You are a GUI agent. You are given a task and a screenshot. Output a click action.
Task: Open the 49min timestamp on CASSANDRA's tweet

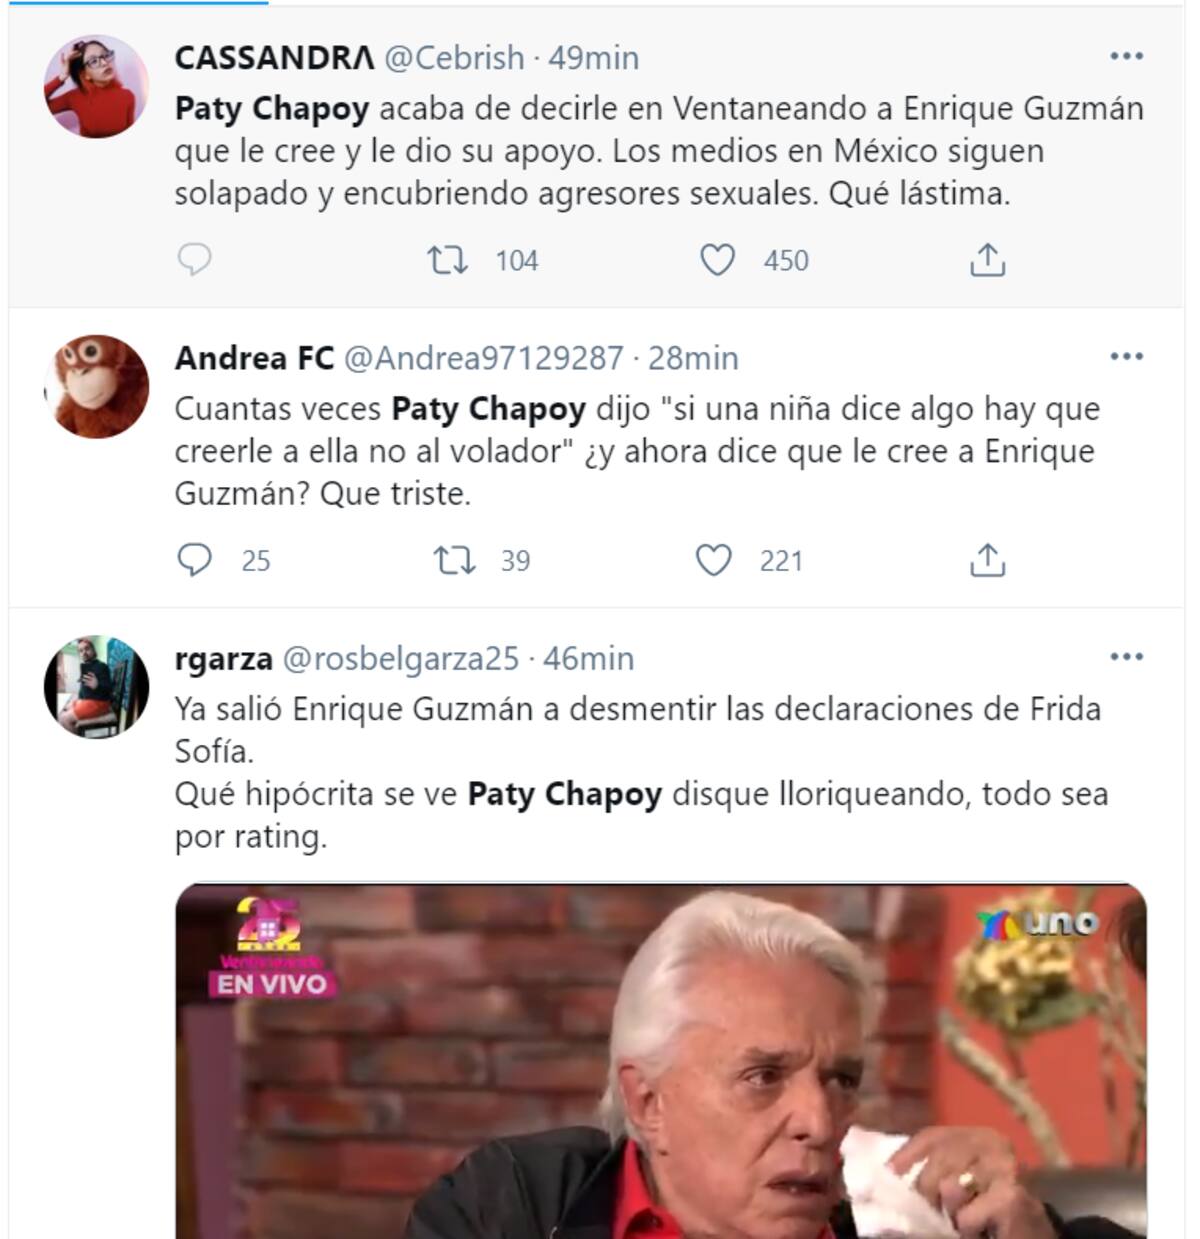click(x=594, y=58)
